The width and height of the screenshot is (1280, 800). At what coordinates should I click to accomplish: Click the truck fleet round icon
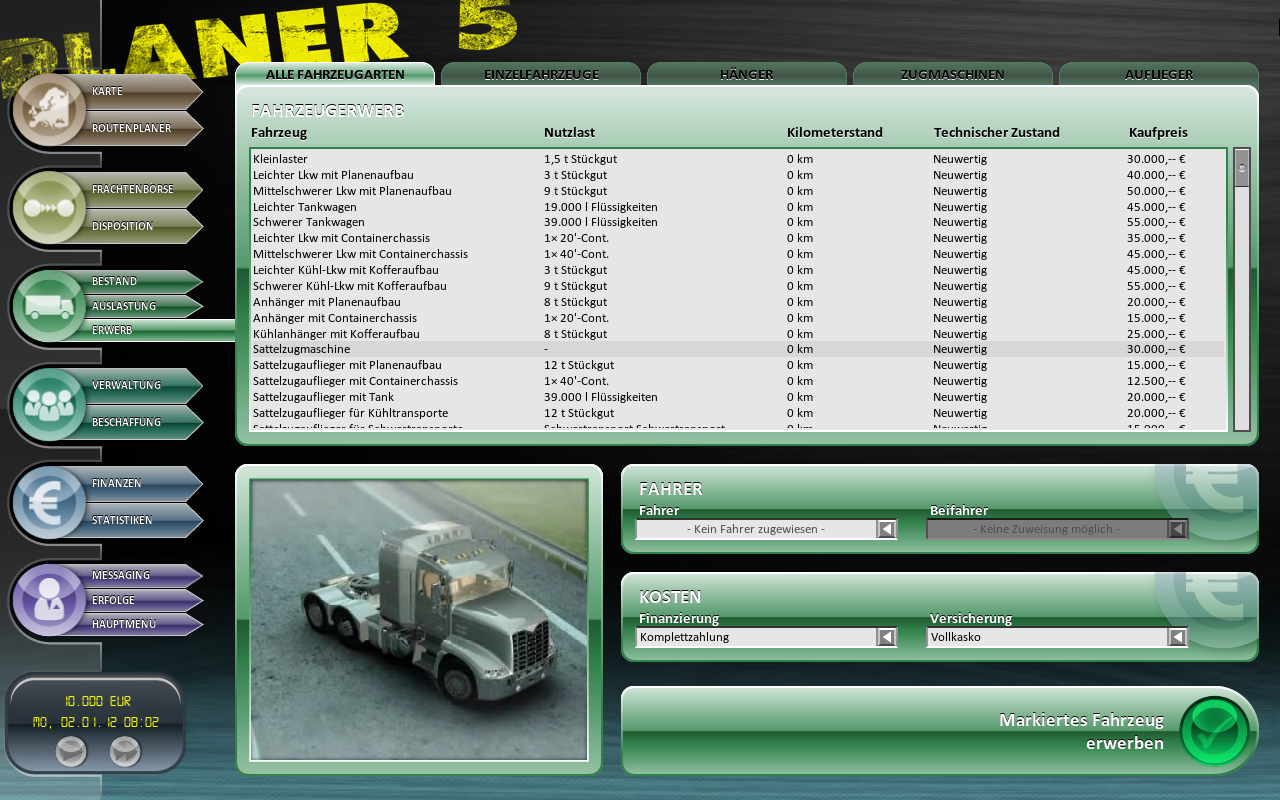[x=48, y=306]
